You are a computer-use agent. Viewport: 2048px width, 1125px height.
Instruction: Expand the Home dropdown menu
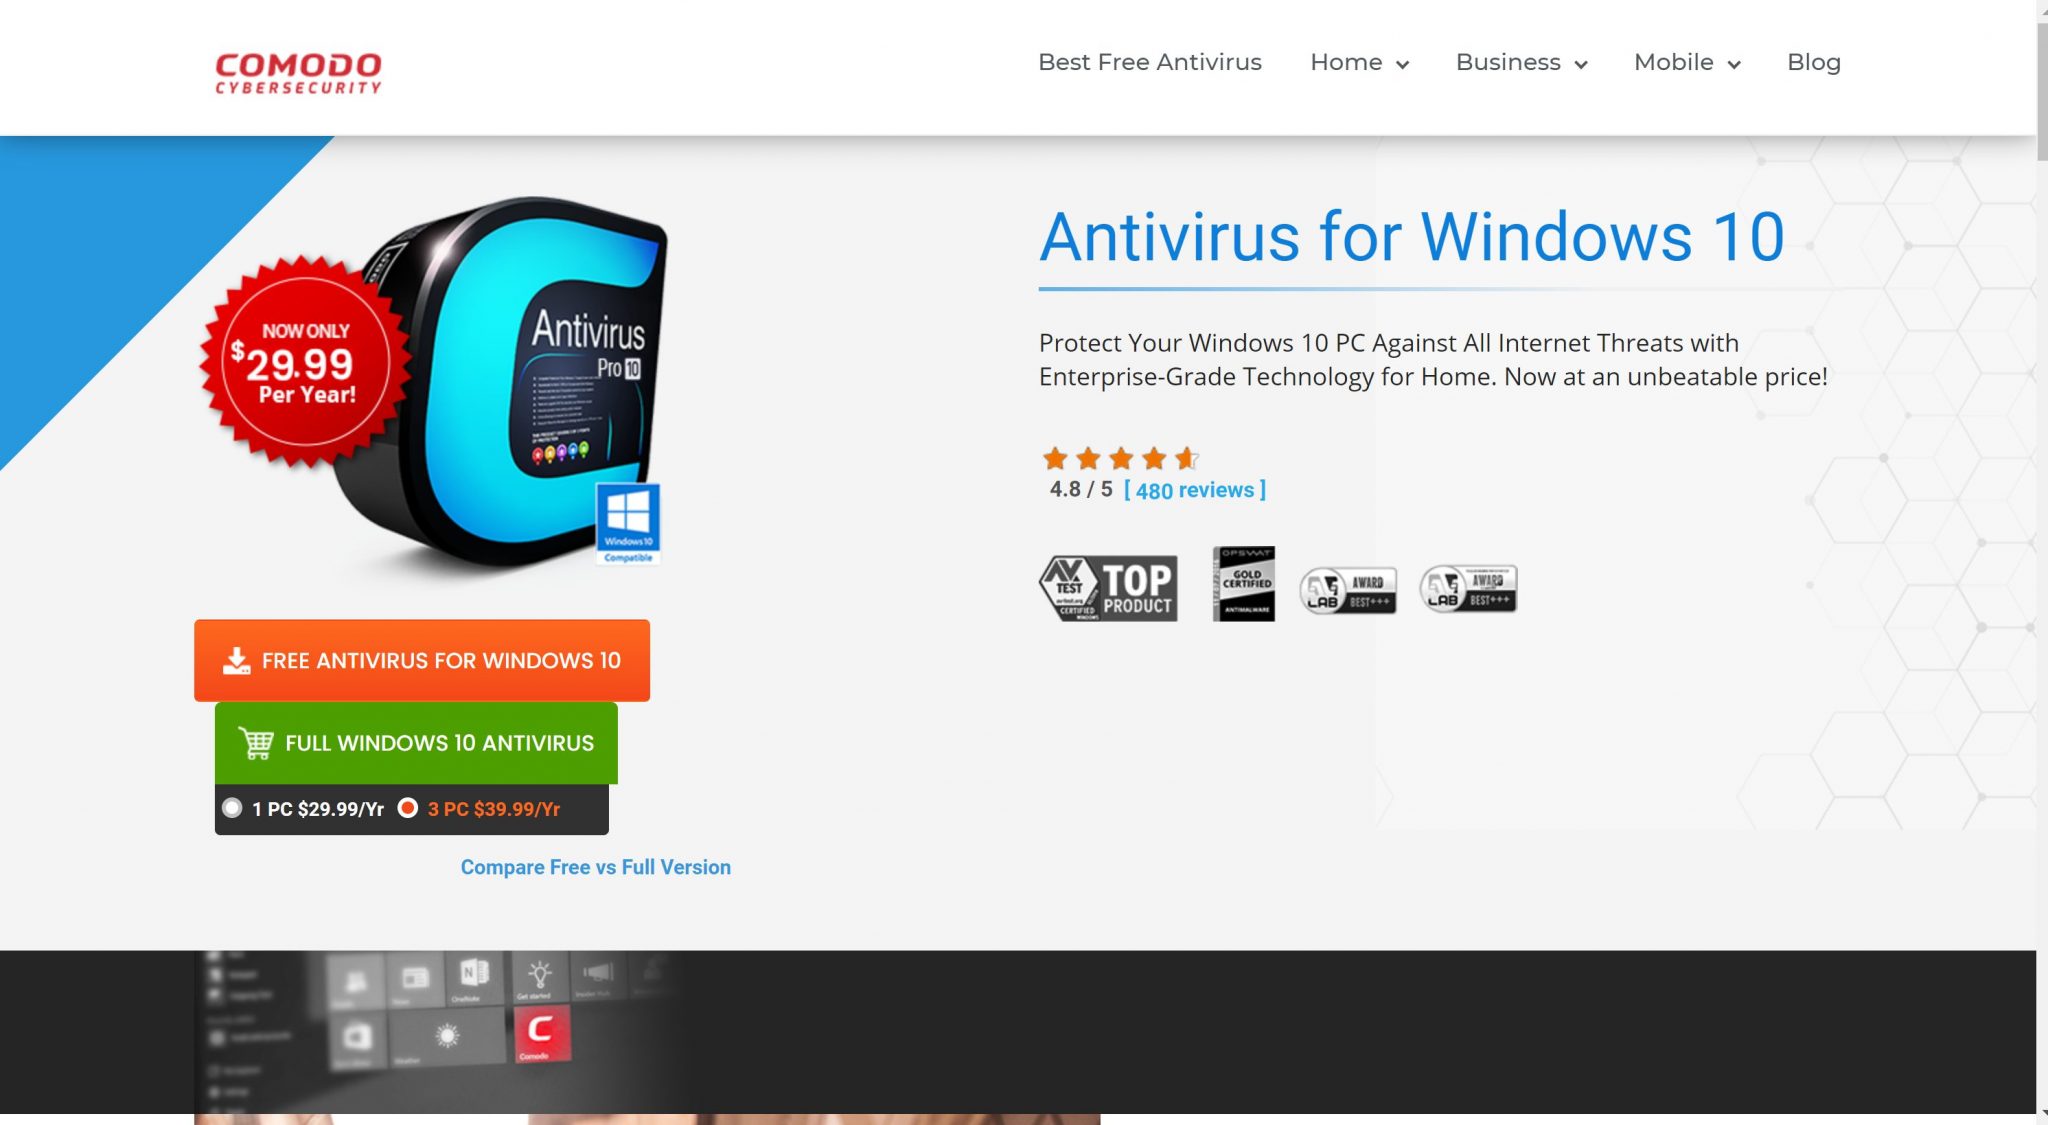point(1360,62)
